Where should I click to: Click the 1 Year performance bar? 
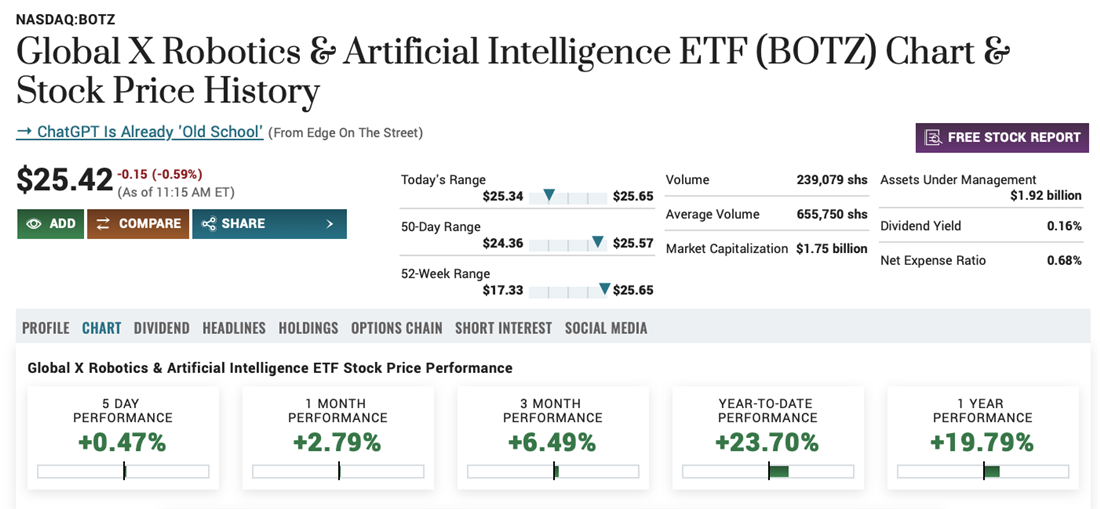983,472
